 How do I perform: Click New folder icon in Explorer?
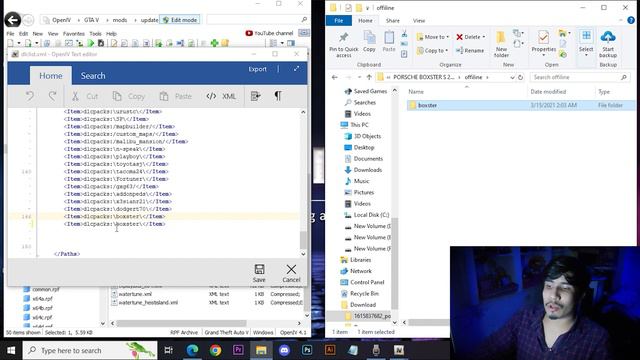pyautogui.click(x=501, y=44)
